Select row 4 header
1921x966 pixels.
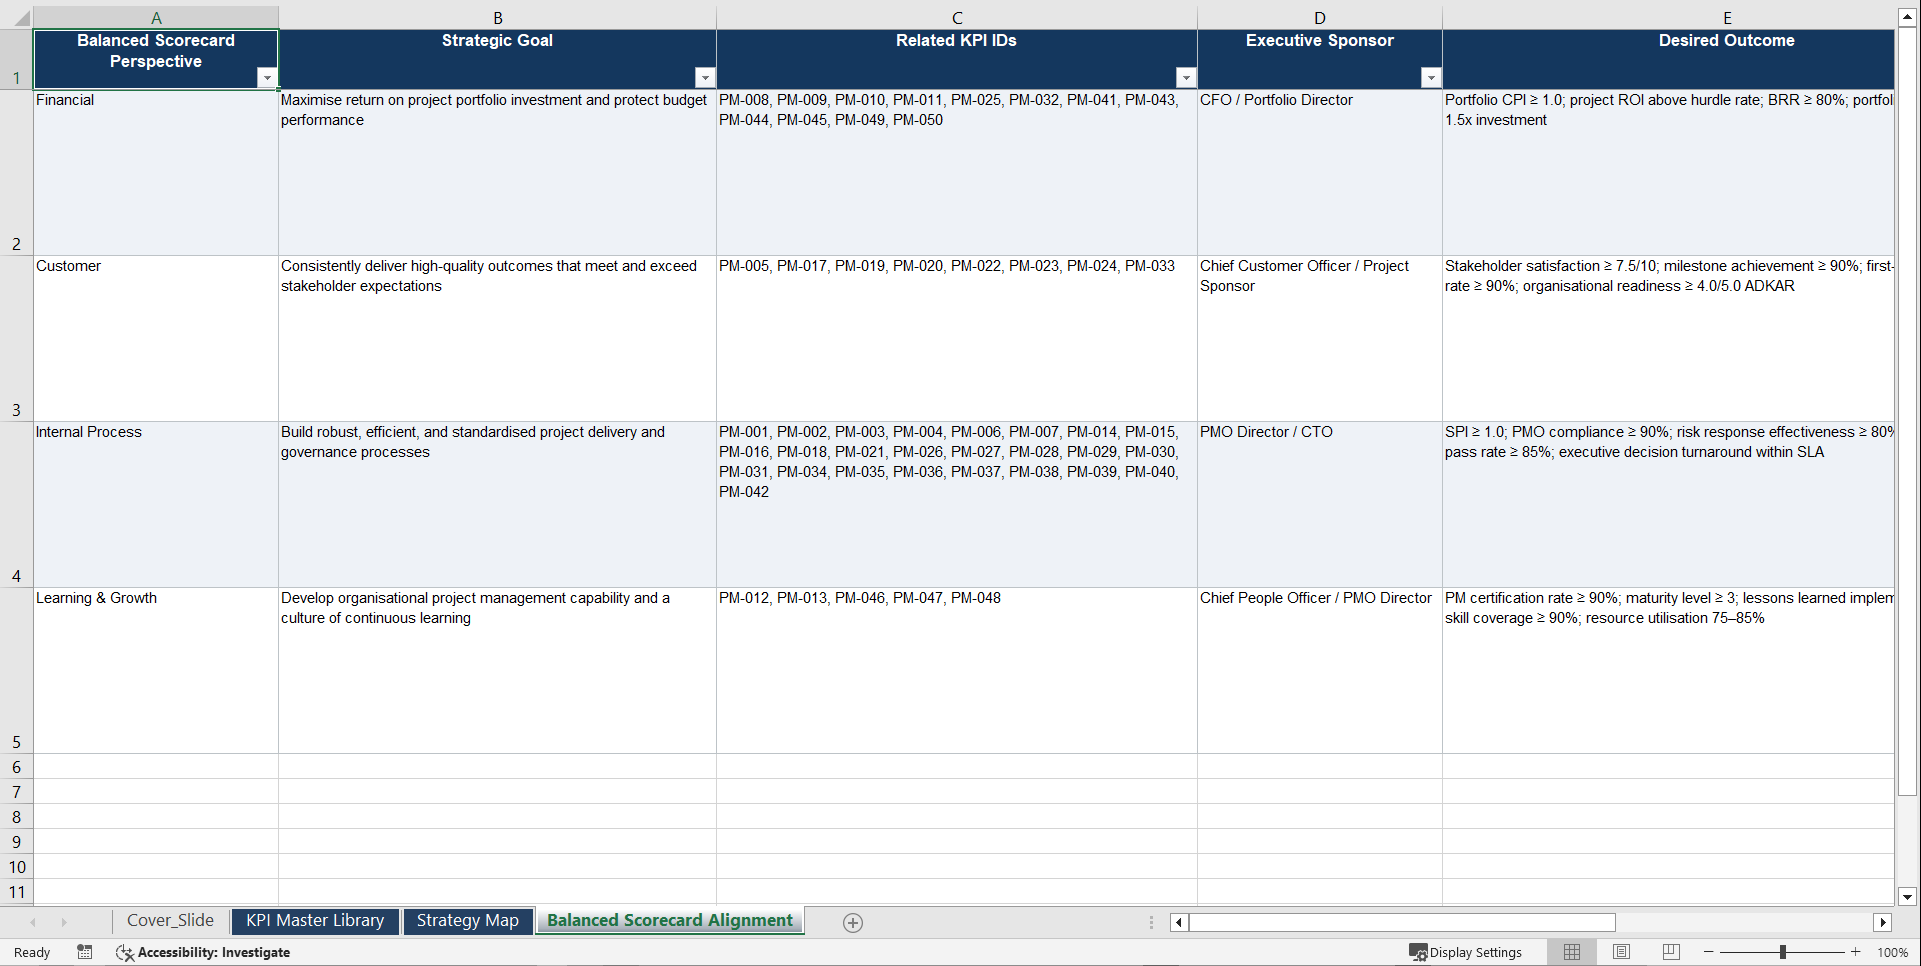[16, 505]
